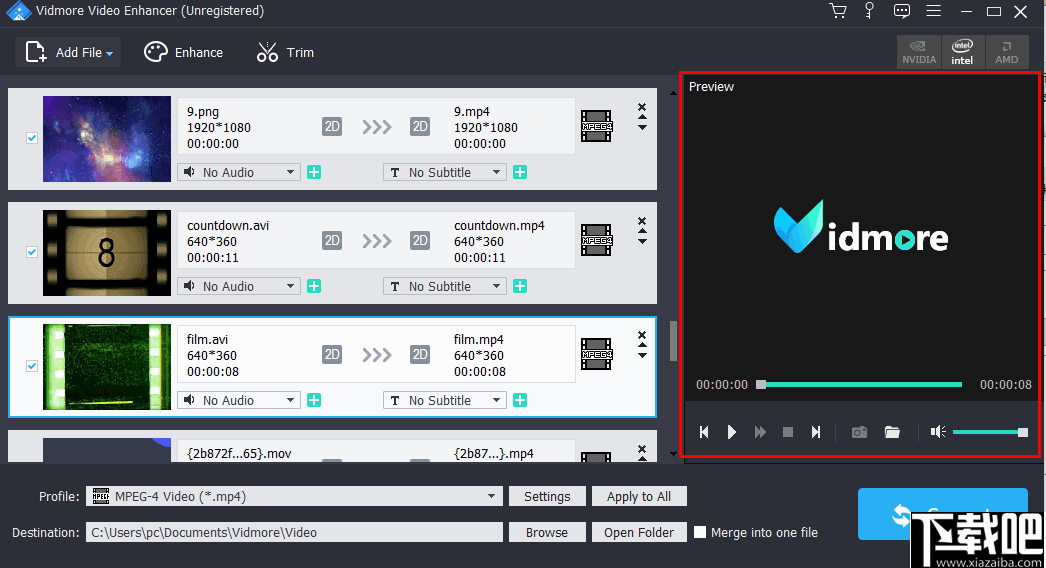Add audio track to countdown.avi
The height and width of the screenshot is (568, 1046).
(314, 286)
